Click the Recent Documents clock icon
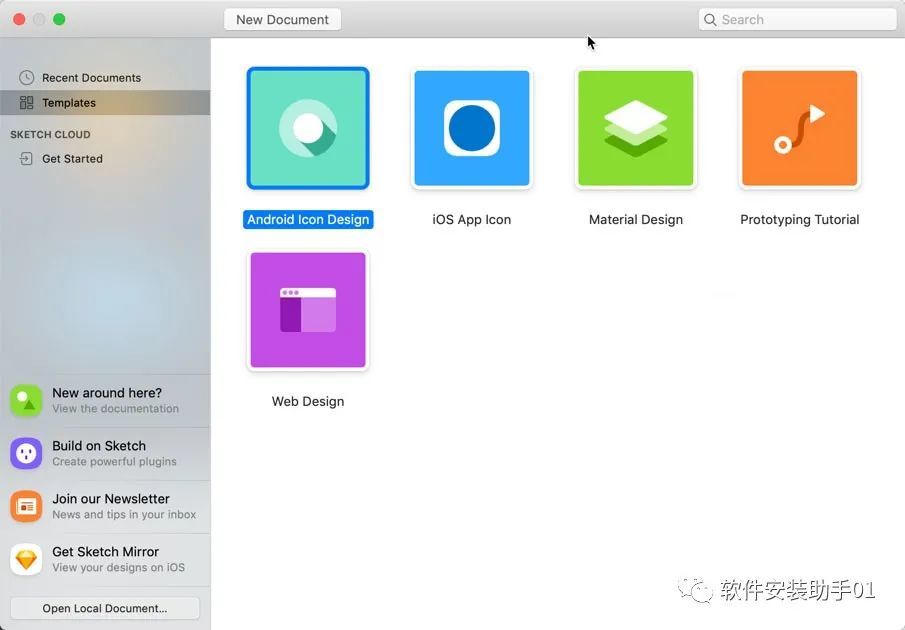The width and height of the screenshot is (905, 630). (26, 77)
